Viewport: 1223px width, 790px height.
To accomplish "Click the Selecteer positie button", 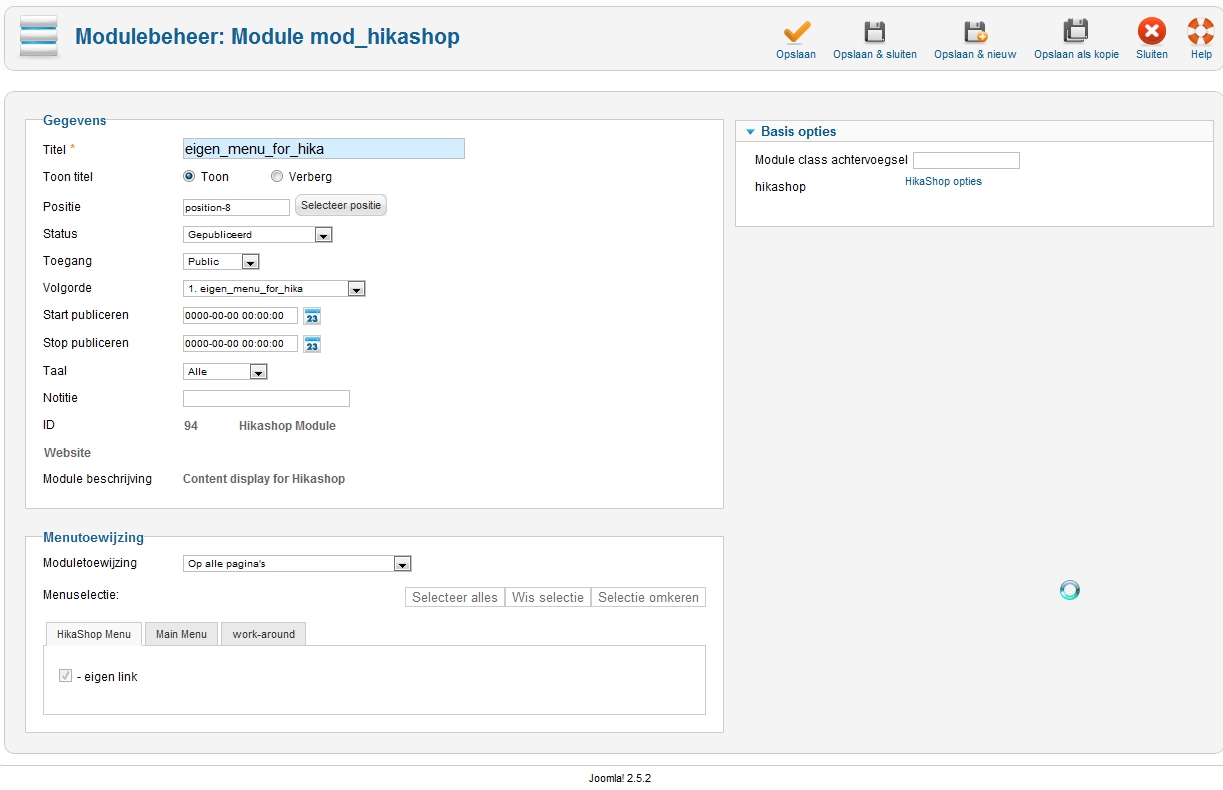I will coord(341,205).
